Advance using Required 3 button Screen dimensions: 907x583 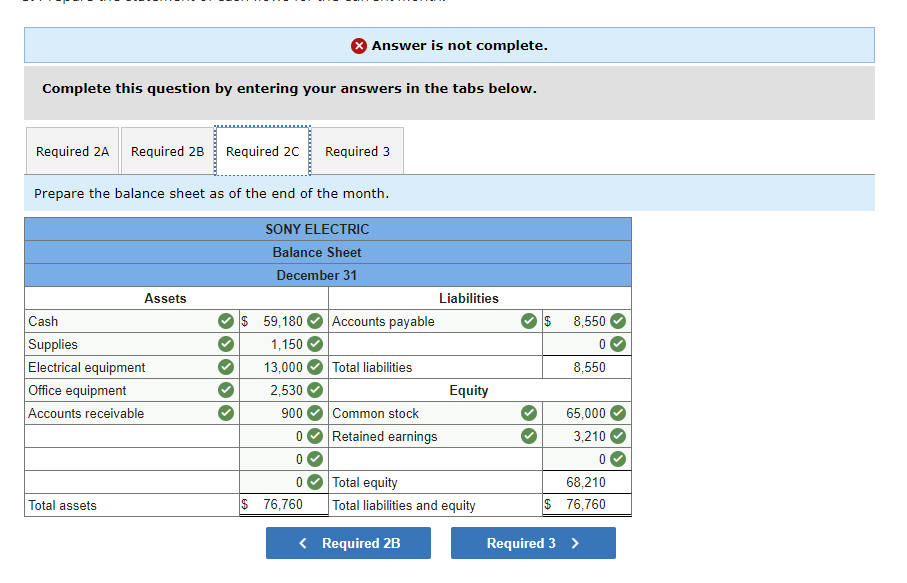533,543
